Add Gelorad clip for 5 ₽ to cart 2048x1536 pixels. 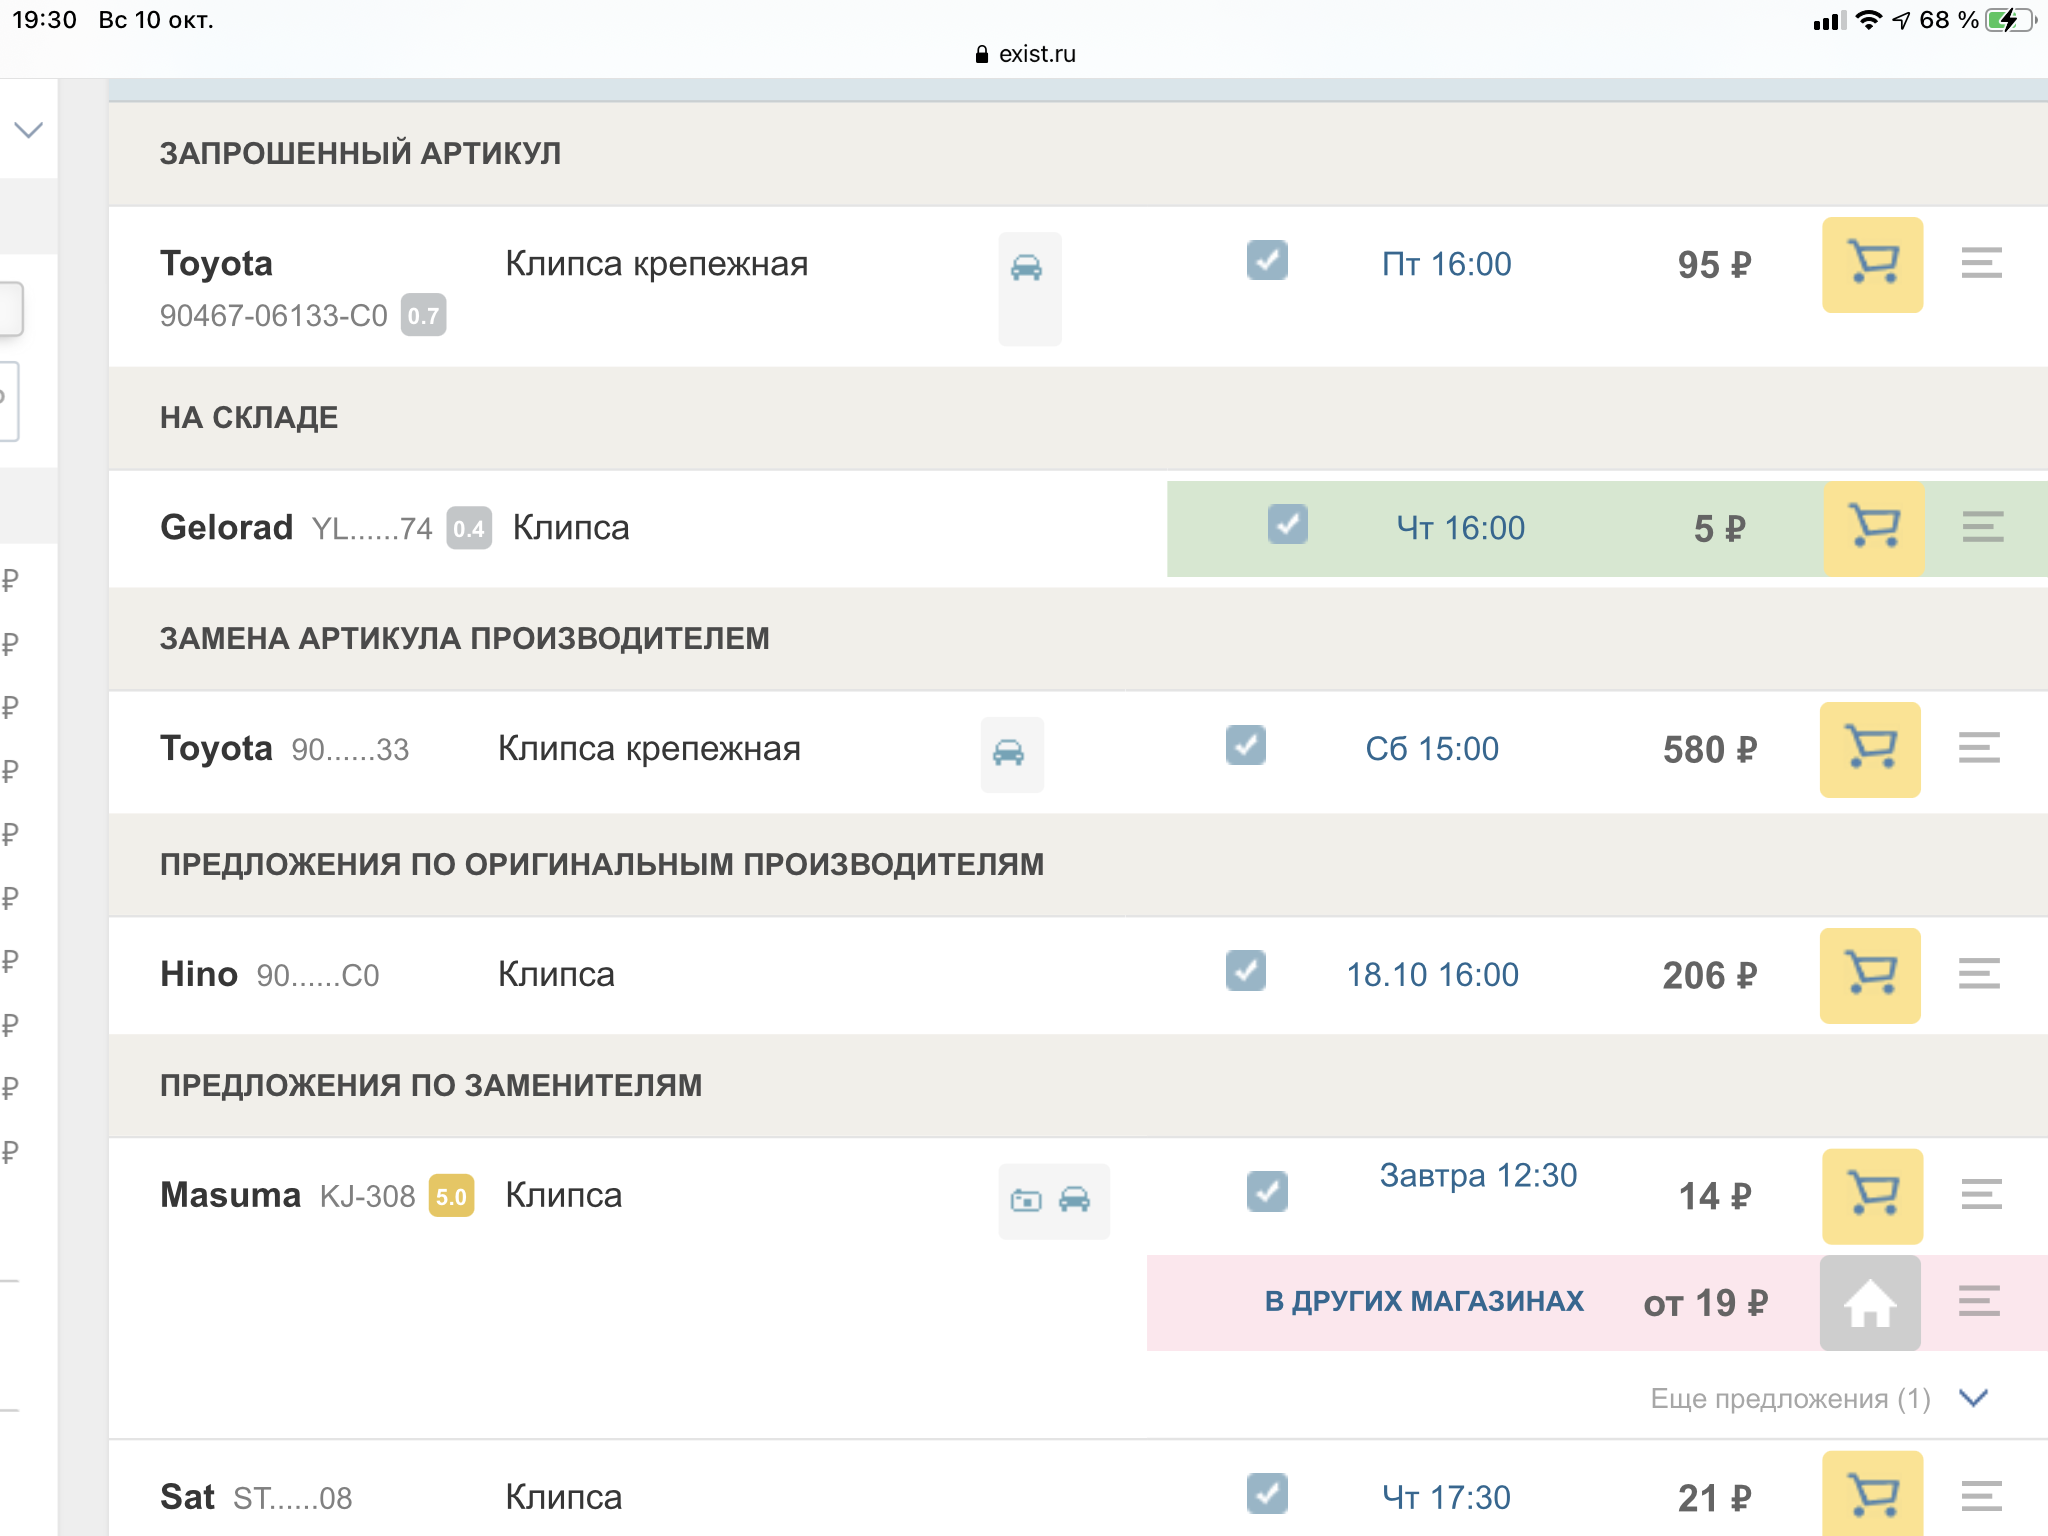1874,528
